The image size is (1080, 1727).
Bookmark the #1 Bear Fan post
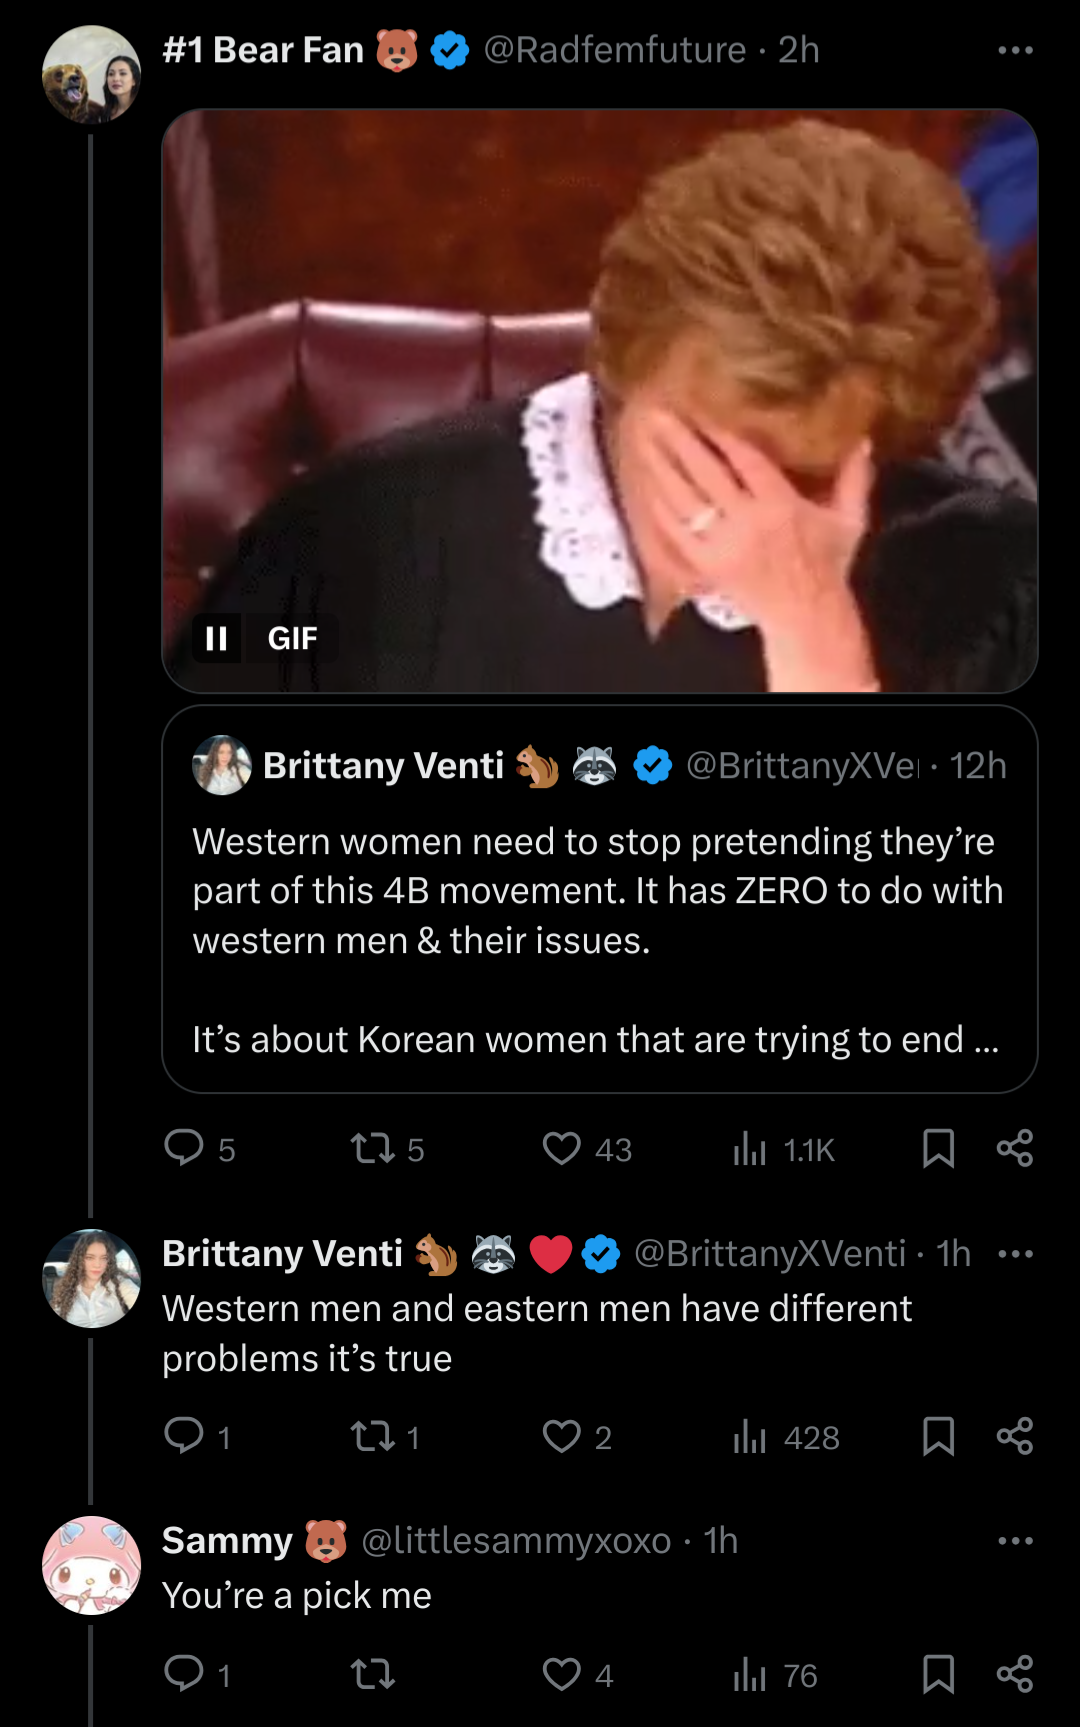click(938, 1148)
